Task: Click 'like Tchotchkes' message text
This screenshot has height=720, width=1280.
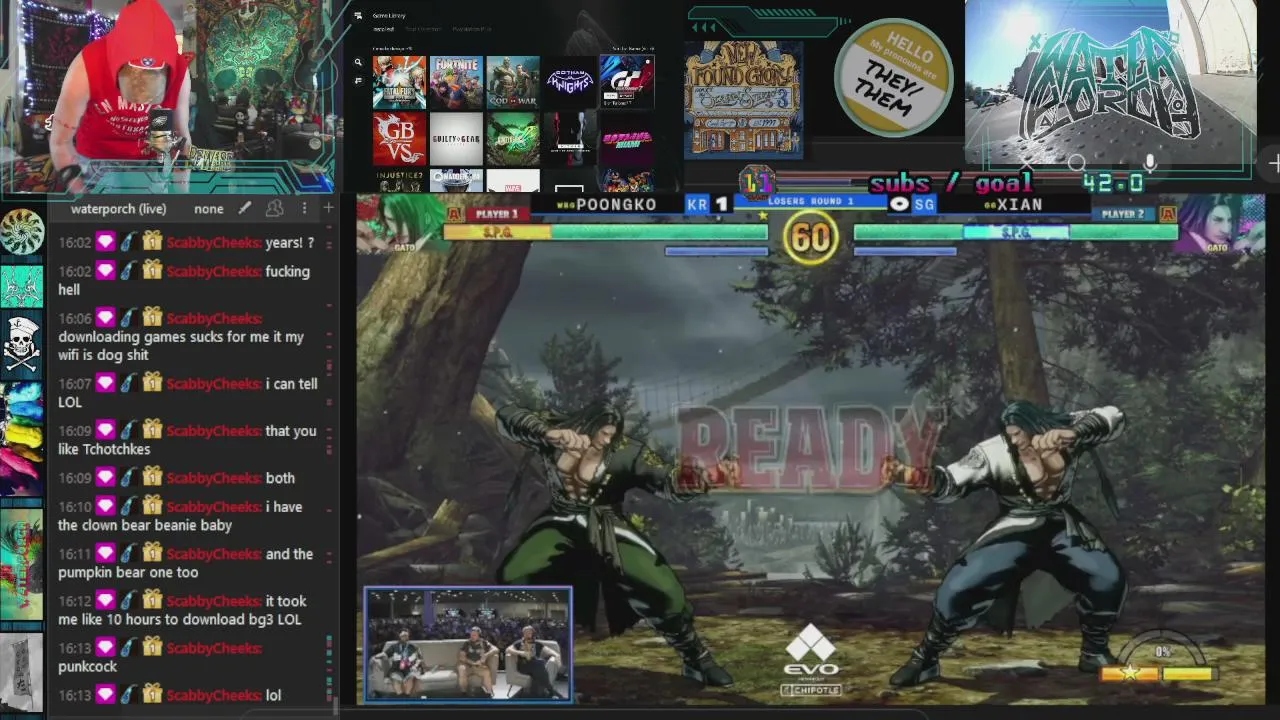Action: 104,449
